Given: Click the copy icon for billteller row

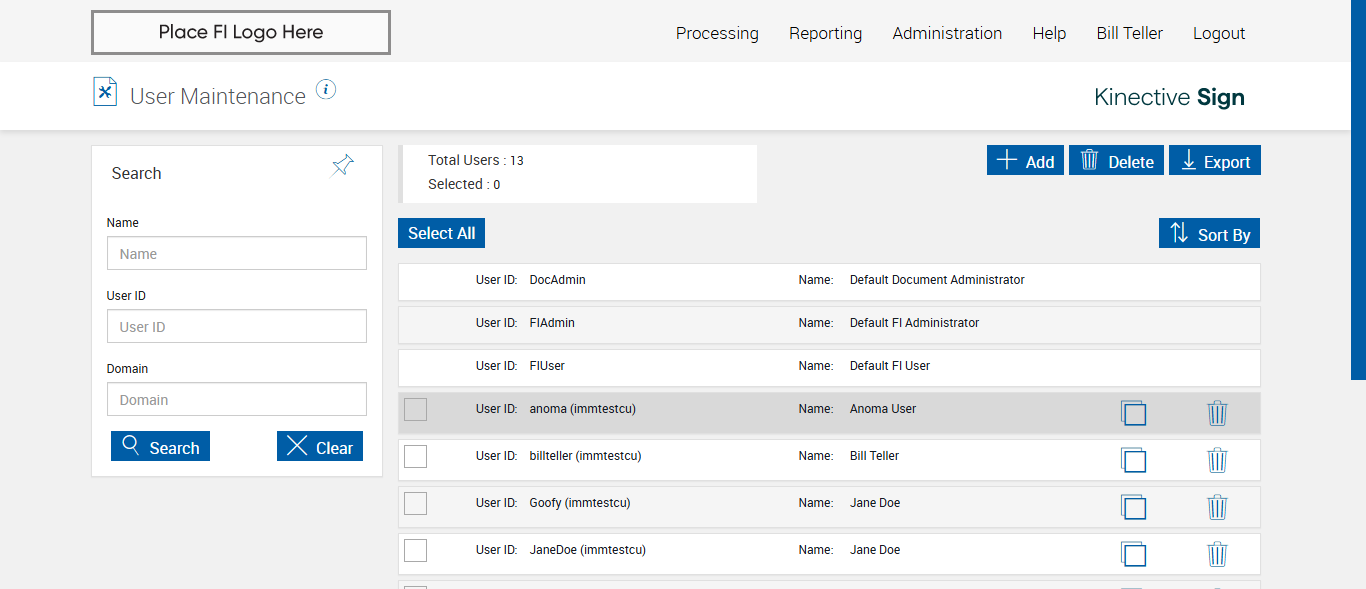Looking at the screenshot, I should [1133, 460].
